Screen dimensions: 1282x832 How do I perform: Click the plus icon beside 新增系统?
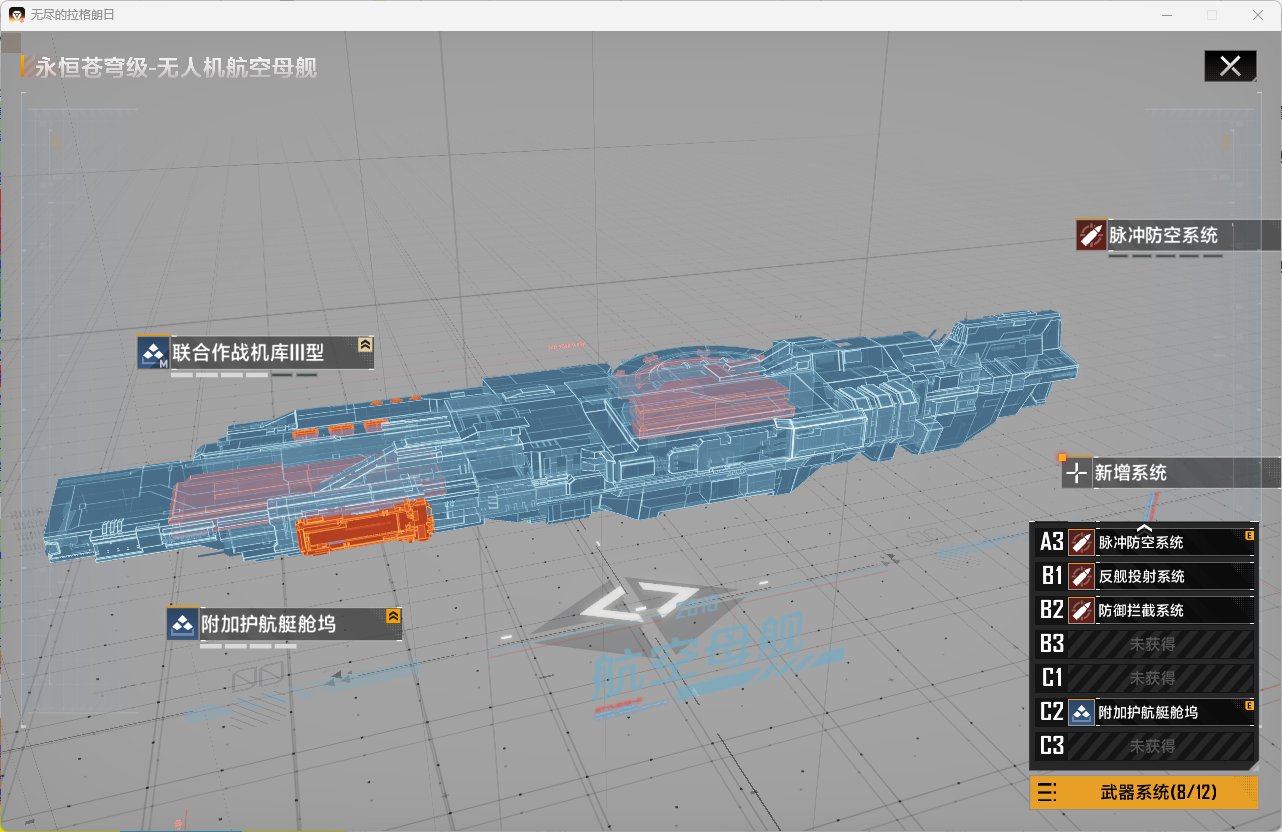tap(1077, 473)
